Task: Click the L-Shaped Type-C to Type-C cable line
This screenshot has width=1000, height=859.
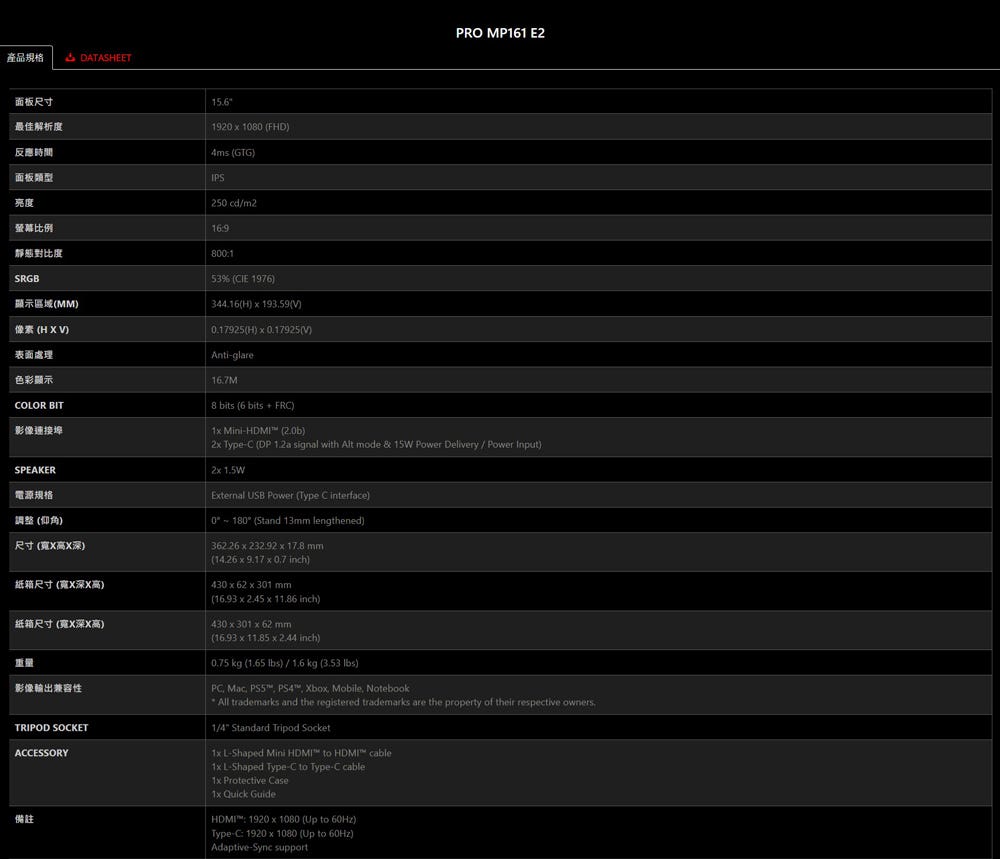Action: (288, 767)
